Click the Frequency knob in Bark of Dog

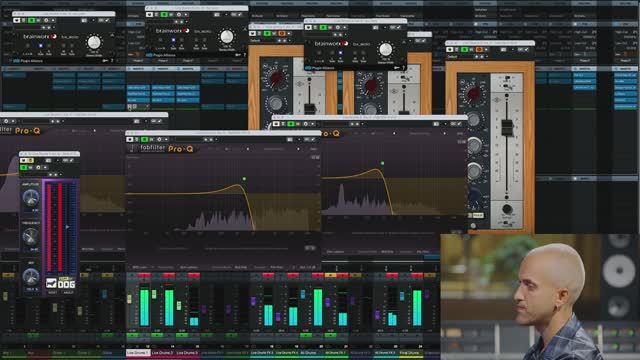pyautogui.click(x=31, y=236)
